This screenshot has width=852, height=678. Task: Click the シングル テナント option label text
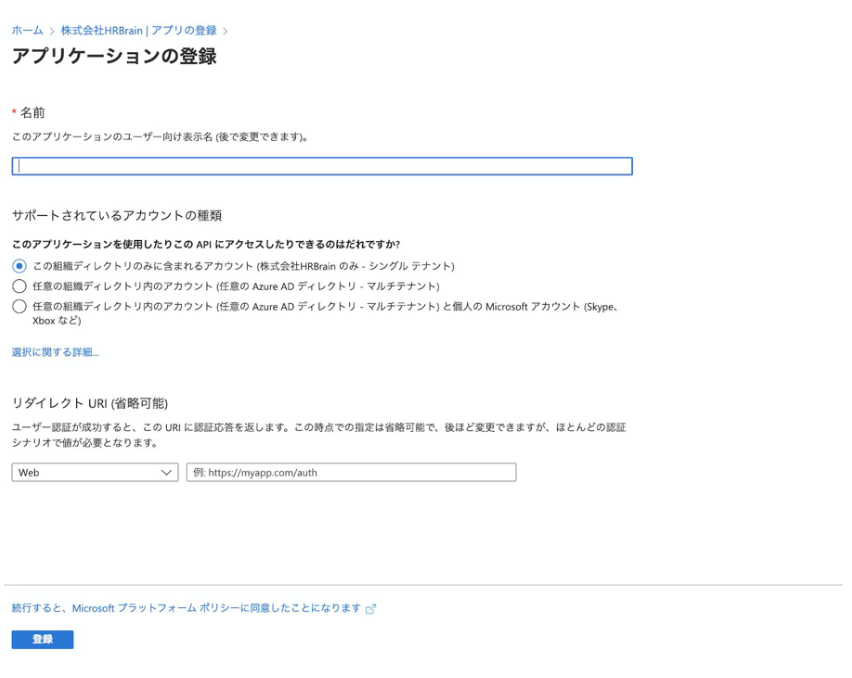point(244,266)
